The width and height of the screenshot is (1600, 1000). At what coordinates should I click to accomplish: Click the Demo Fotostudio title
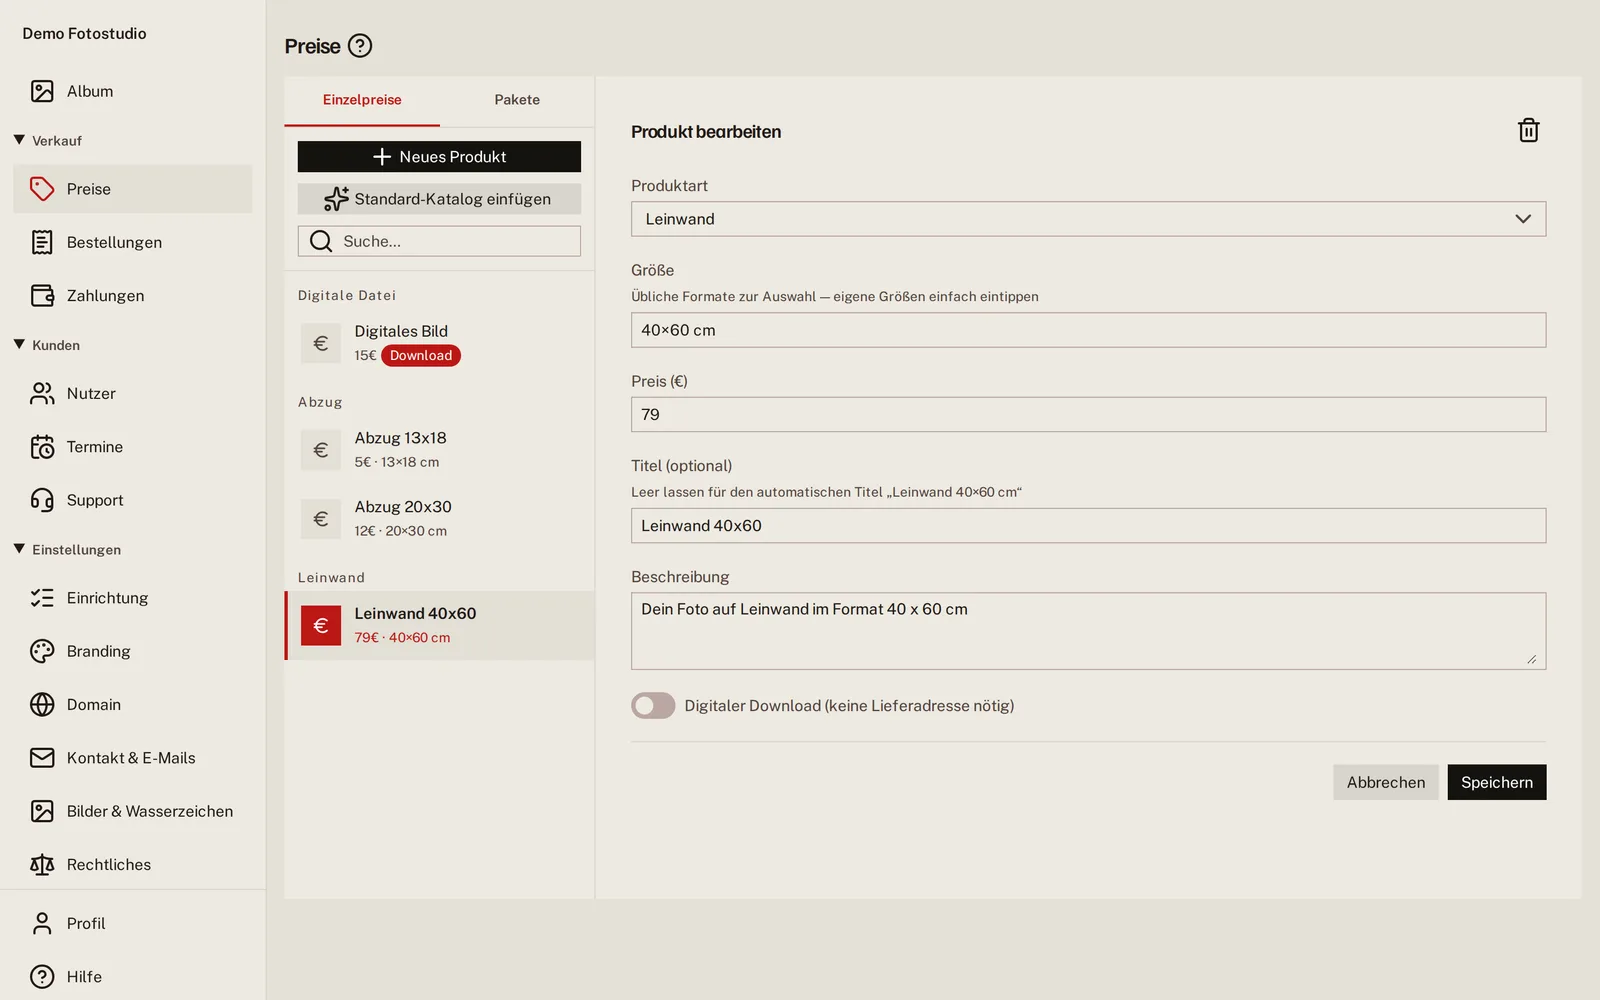click(x=84, y=33)
